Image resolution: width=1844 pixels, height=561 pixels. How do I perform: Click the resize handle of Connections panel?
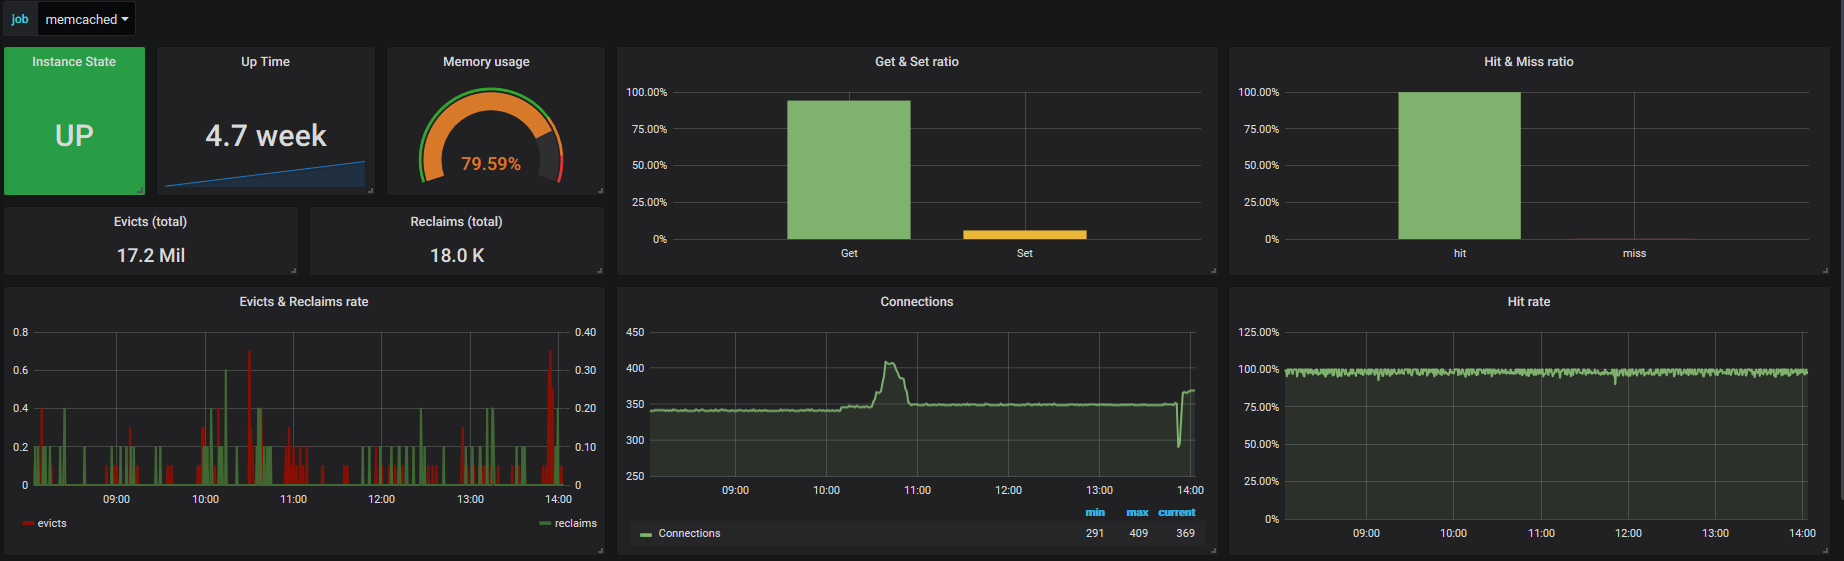(1213, 550)
